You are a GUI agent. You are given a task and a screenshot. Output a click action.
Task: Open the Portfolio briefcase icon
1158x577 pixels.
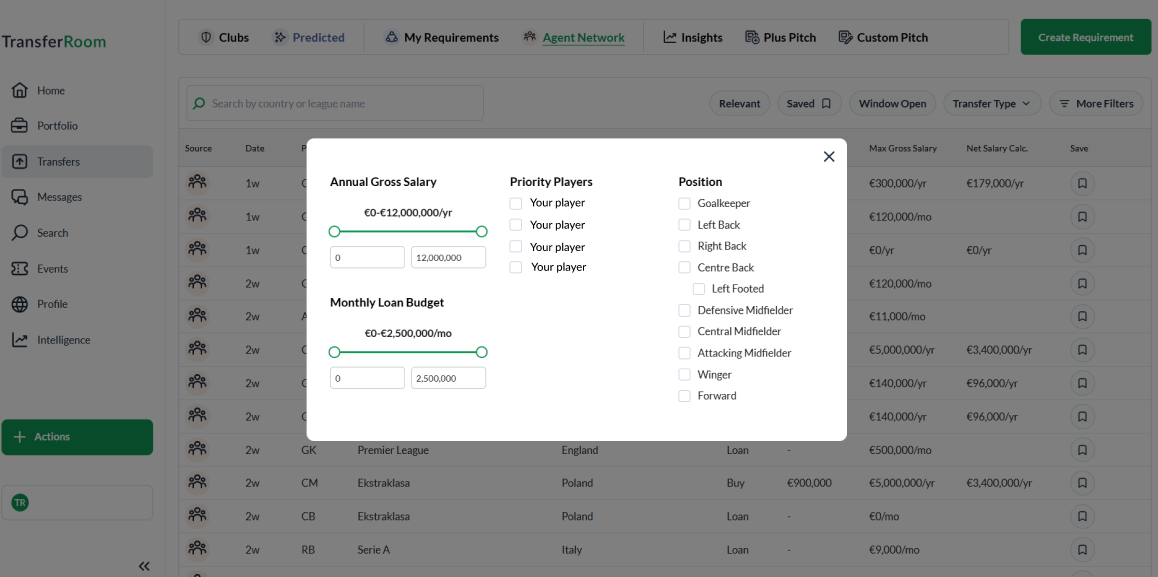(20, 126)
